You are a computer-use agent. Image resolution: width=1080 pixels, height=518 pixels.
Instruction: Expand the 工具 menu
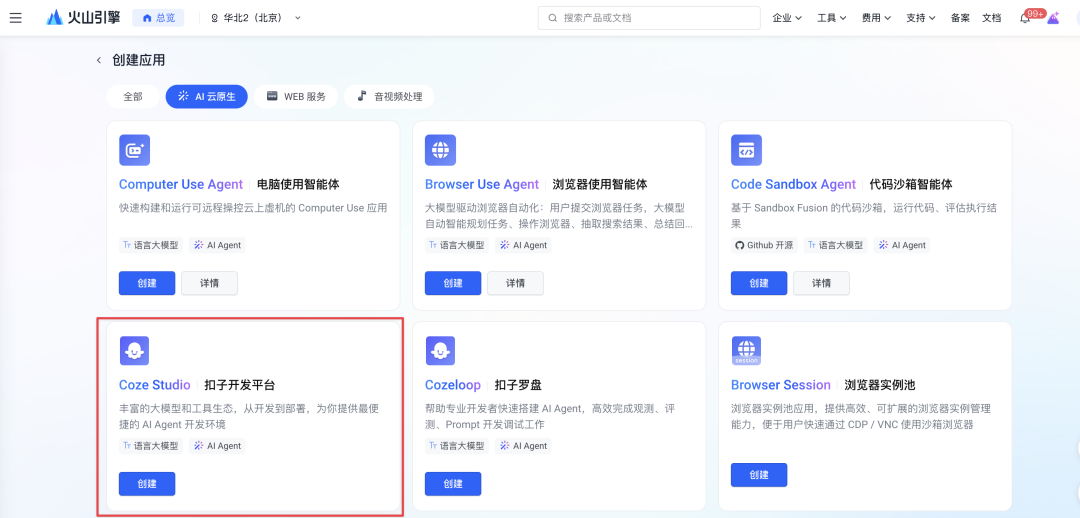831,18
